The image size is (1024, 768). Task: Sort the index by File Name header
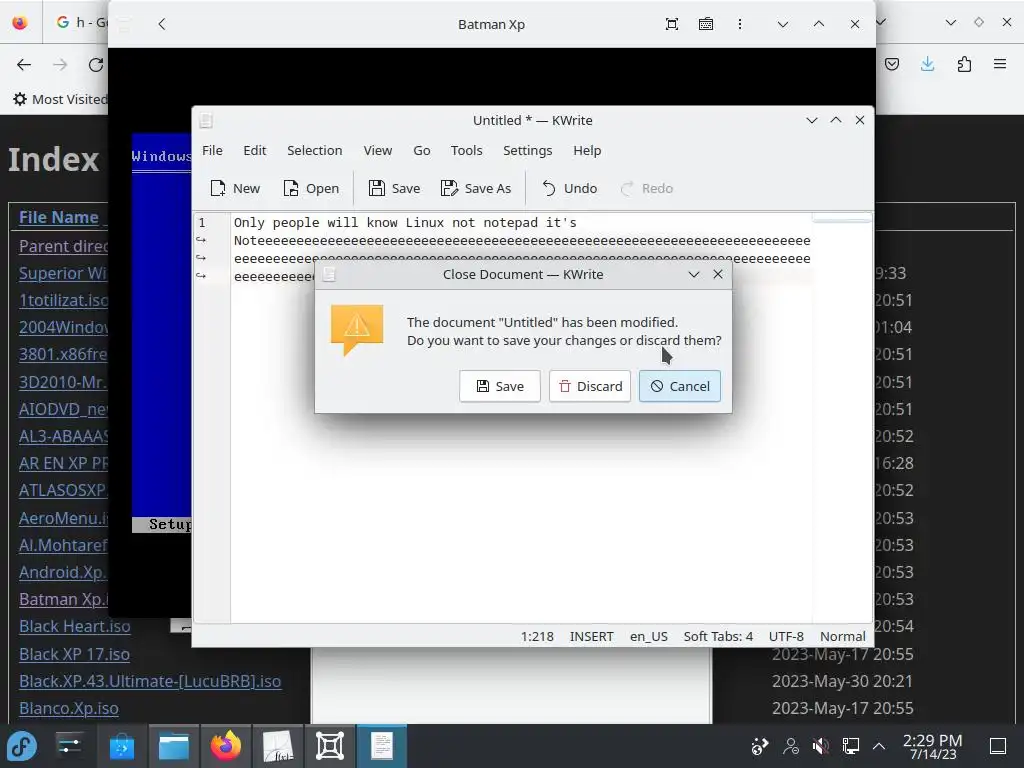point(59,217)
